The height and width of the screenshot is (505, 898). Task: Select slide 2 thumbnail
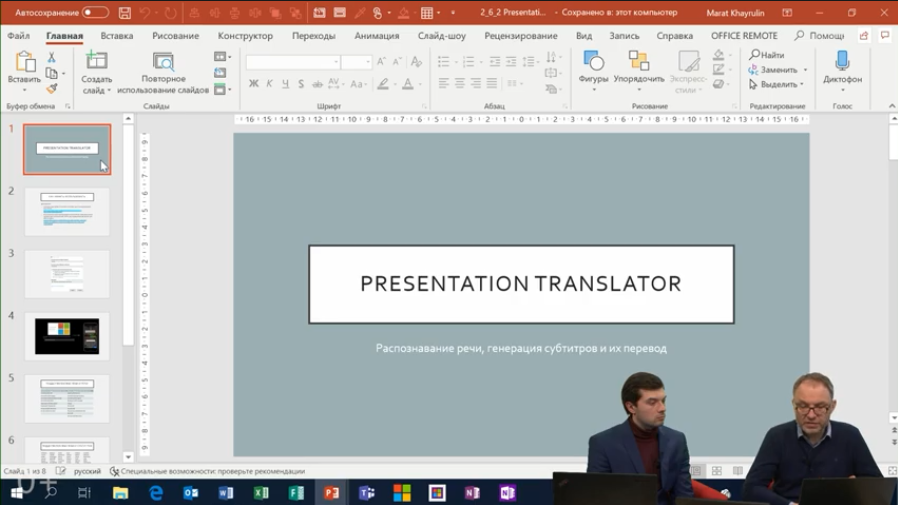(67, 212)
